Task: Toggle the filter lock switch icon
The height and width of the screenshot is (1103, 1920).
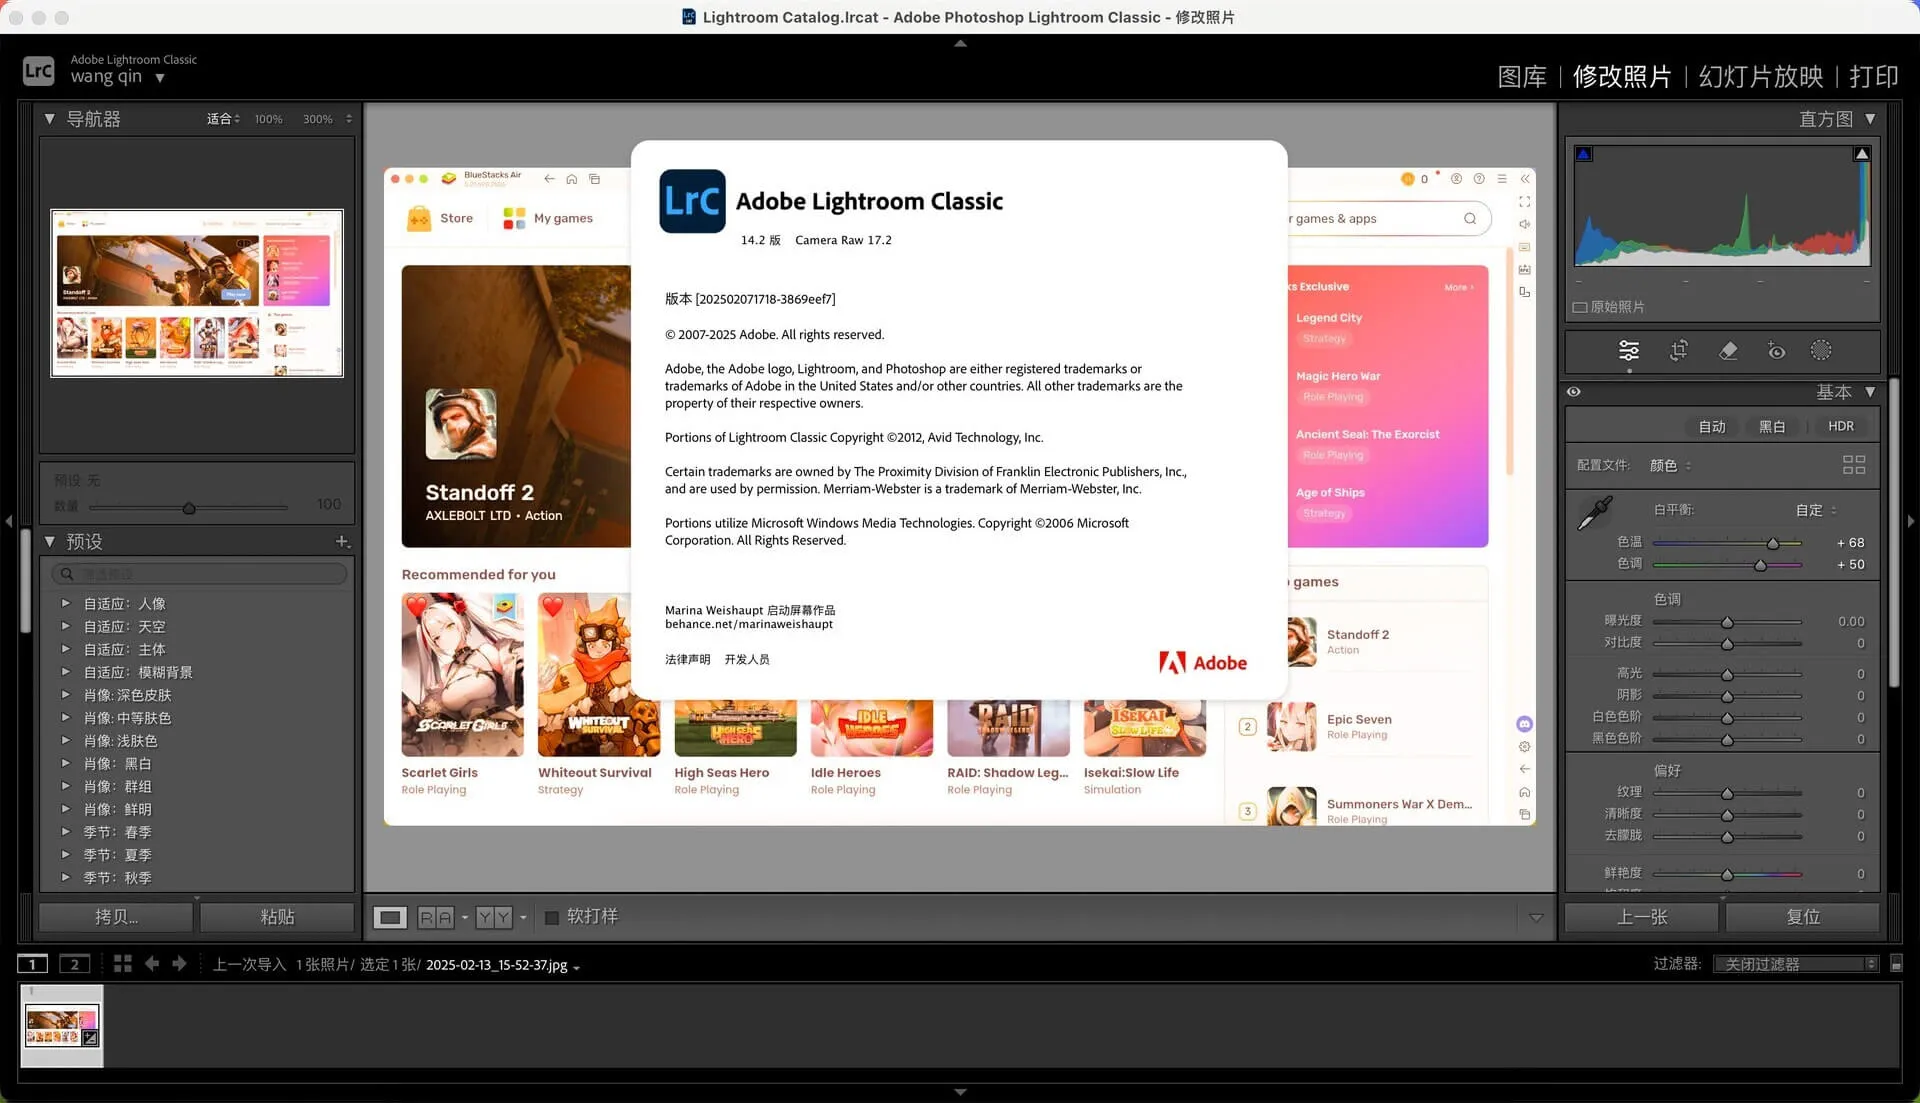Action: (1896, 964)
